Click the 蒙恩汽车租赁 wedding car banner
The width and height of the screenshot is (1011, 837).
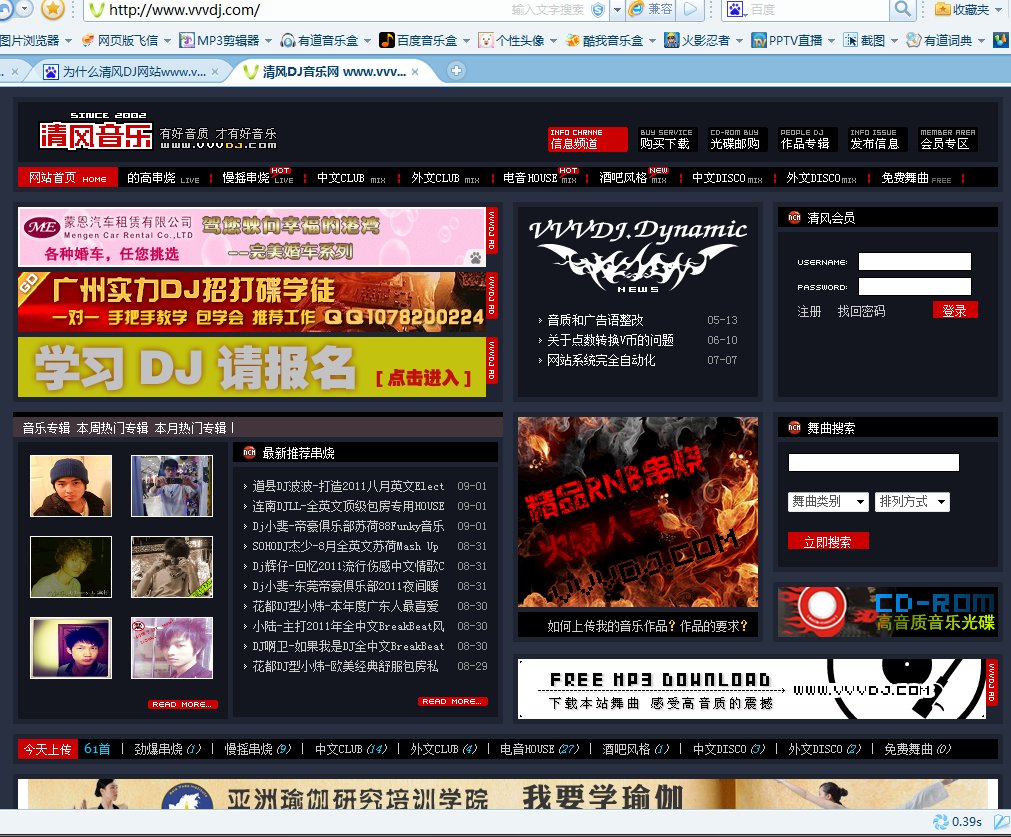tap(251, 237)
